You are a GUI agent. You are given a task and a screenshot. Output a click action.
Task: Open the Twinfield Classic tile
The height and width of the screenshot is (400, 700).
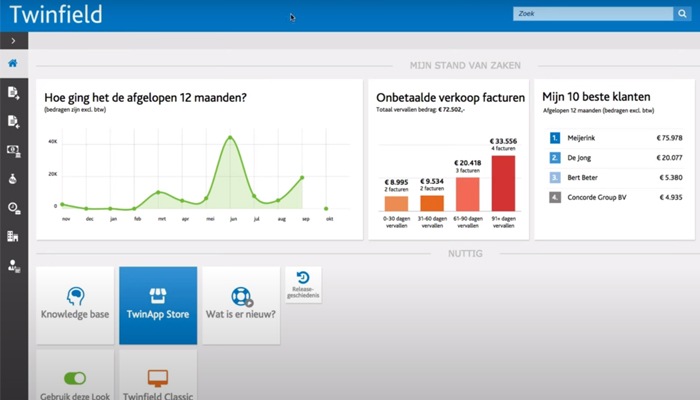tap(158, 375)
